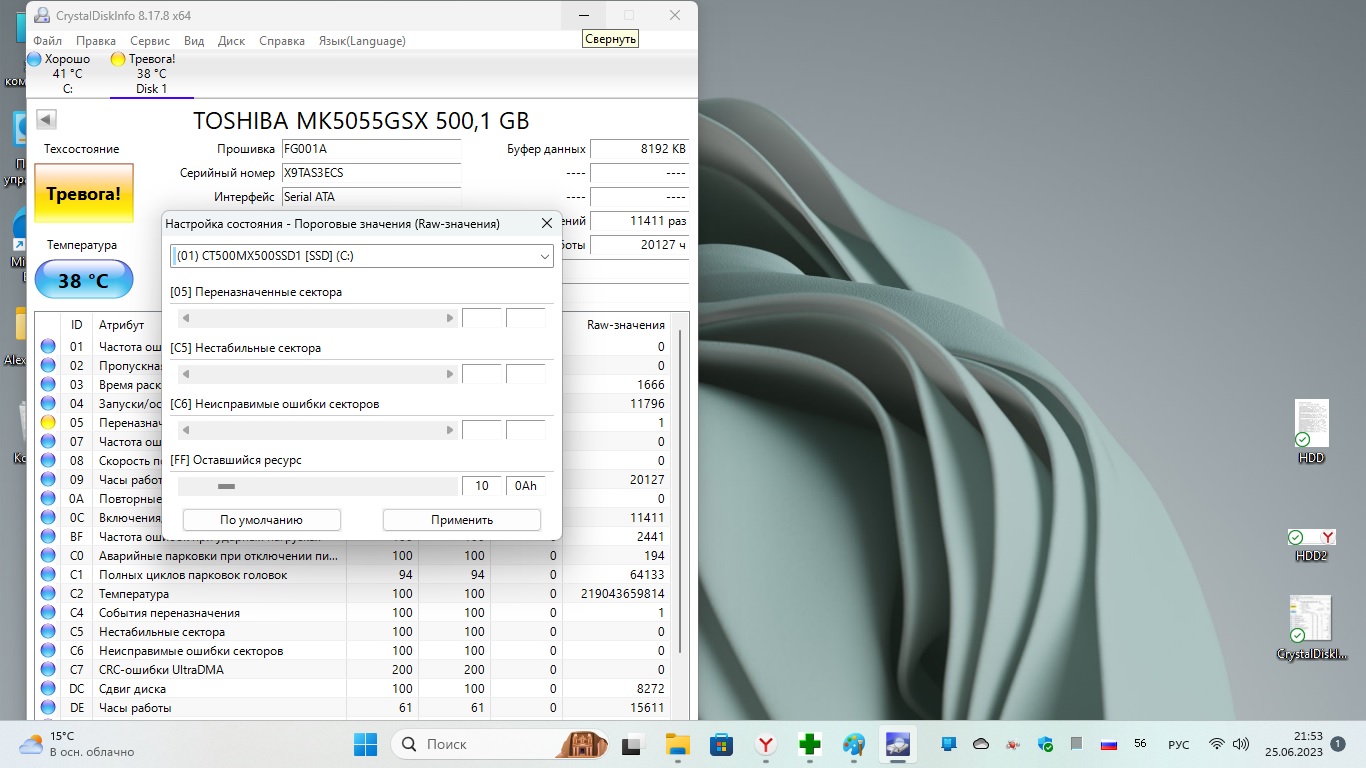Screen dimensions: 1366x768
Task: Click the Прошивка field showing FG001A
Action: click(x=371, y=149)
